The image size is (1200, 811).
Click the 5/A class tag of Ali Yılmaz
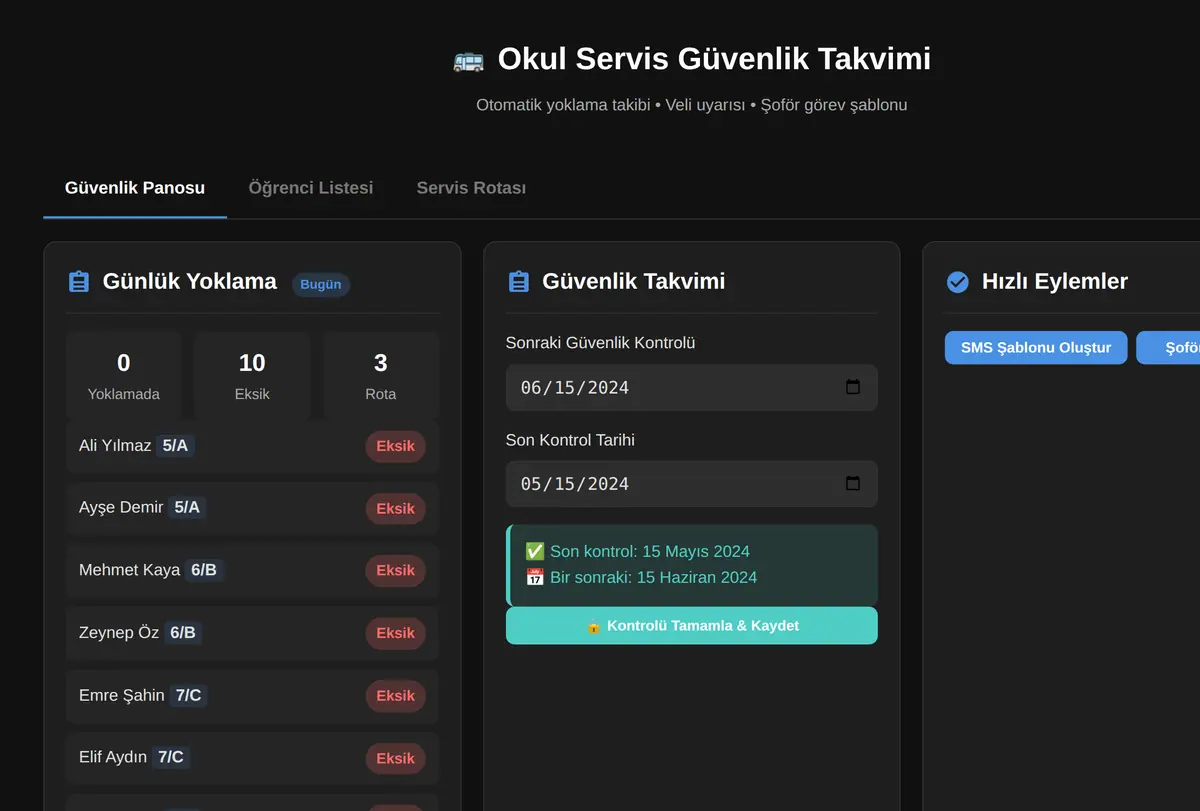(x=175, y=445)
